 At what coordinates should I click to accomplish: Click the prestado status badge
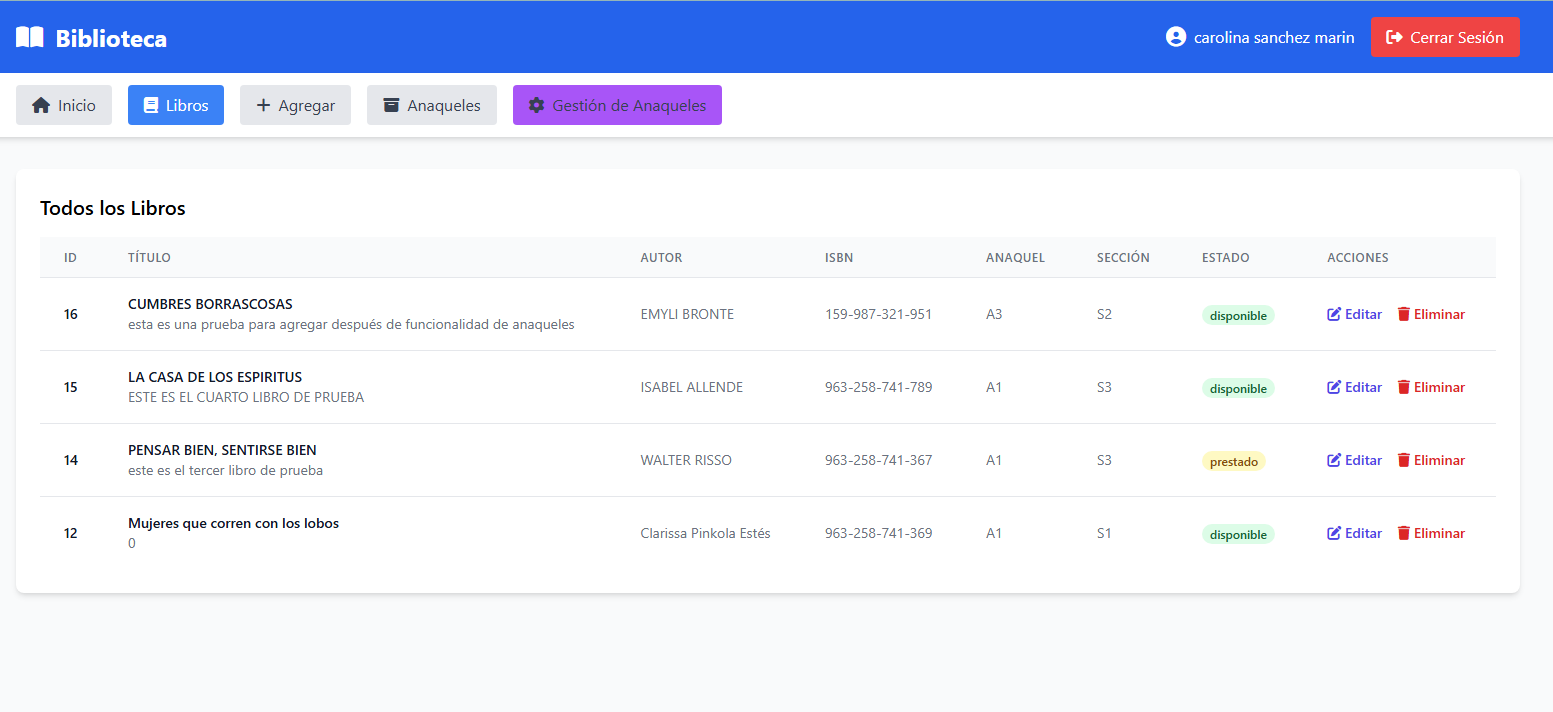click(x=1234, y=462)
